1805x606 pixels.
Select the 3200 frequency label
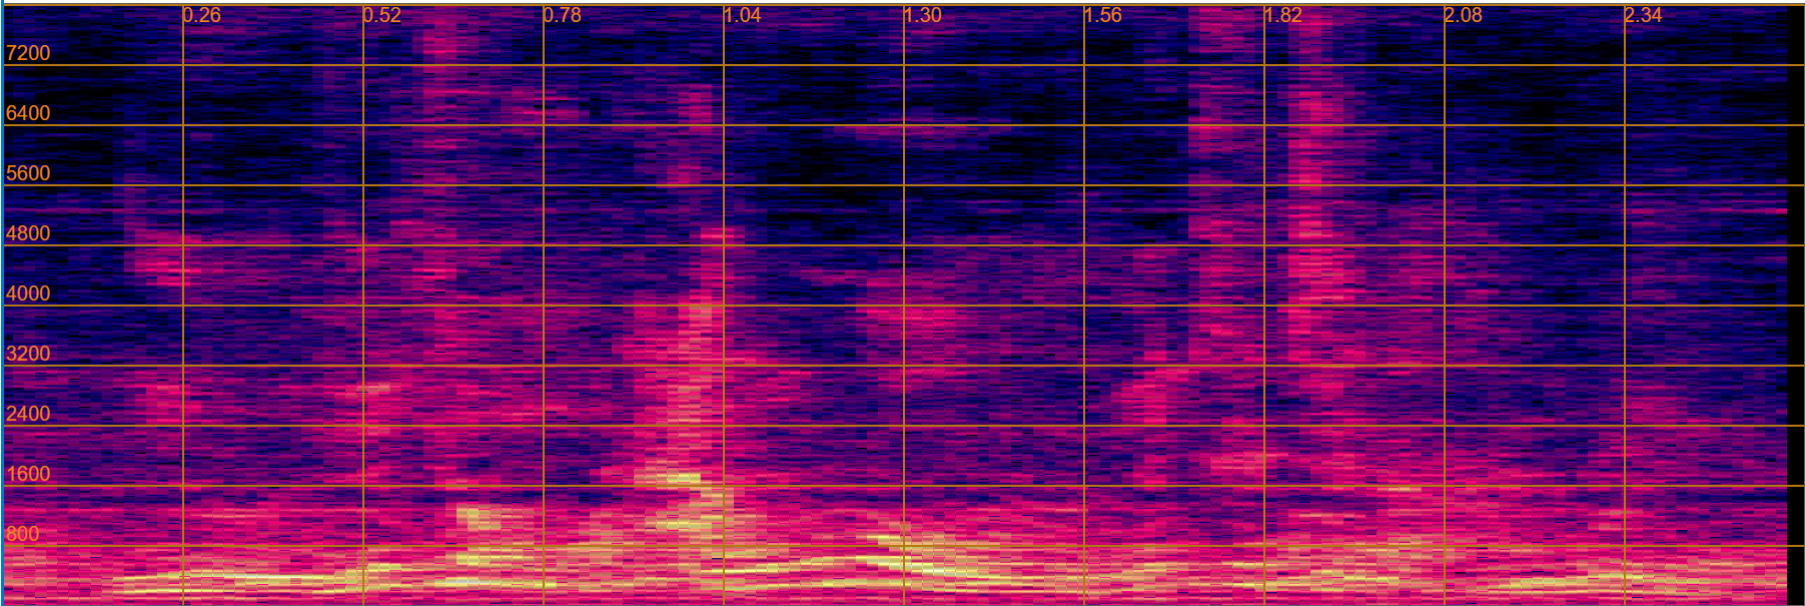tap(28, 353)
